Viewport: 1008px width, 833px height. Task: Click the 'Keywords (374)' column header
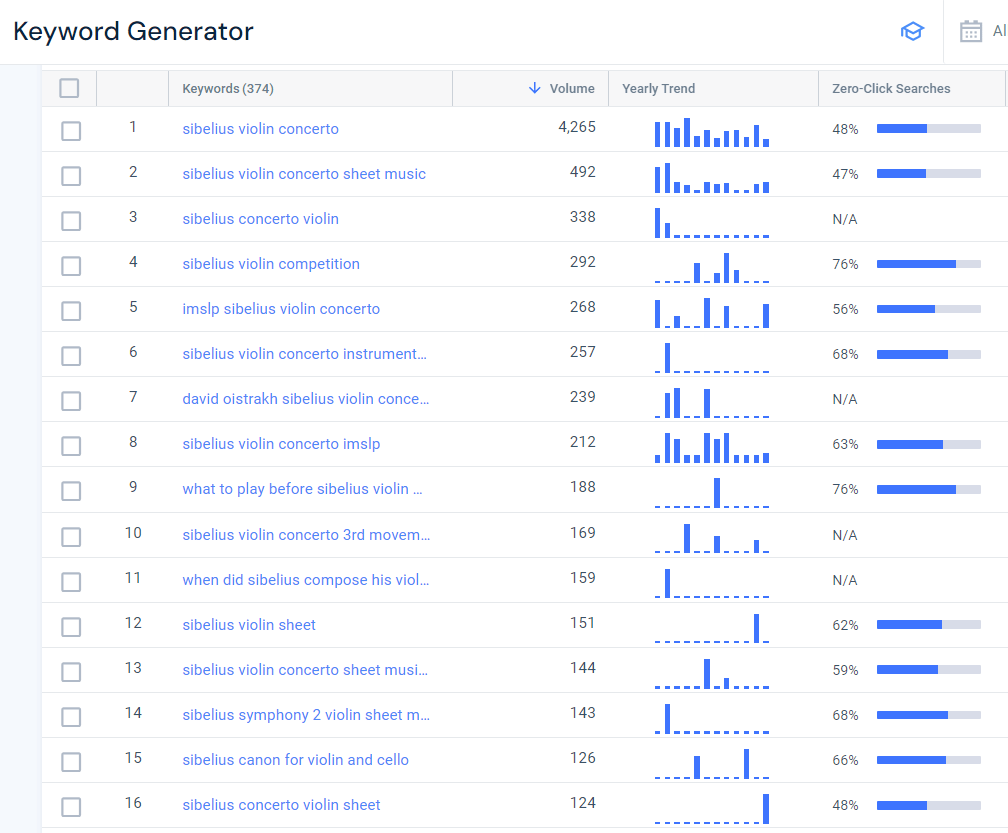(227, 88)
